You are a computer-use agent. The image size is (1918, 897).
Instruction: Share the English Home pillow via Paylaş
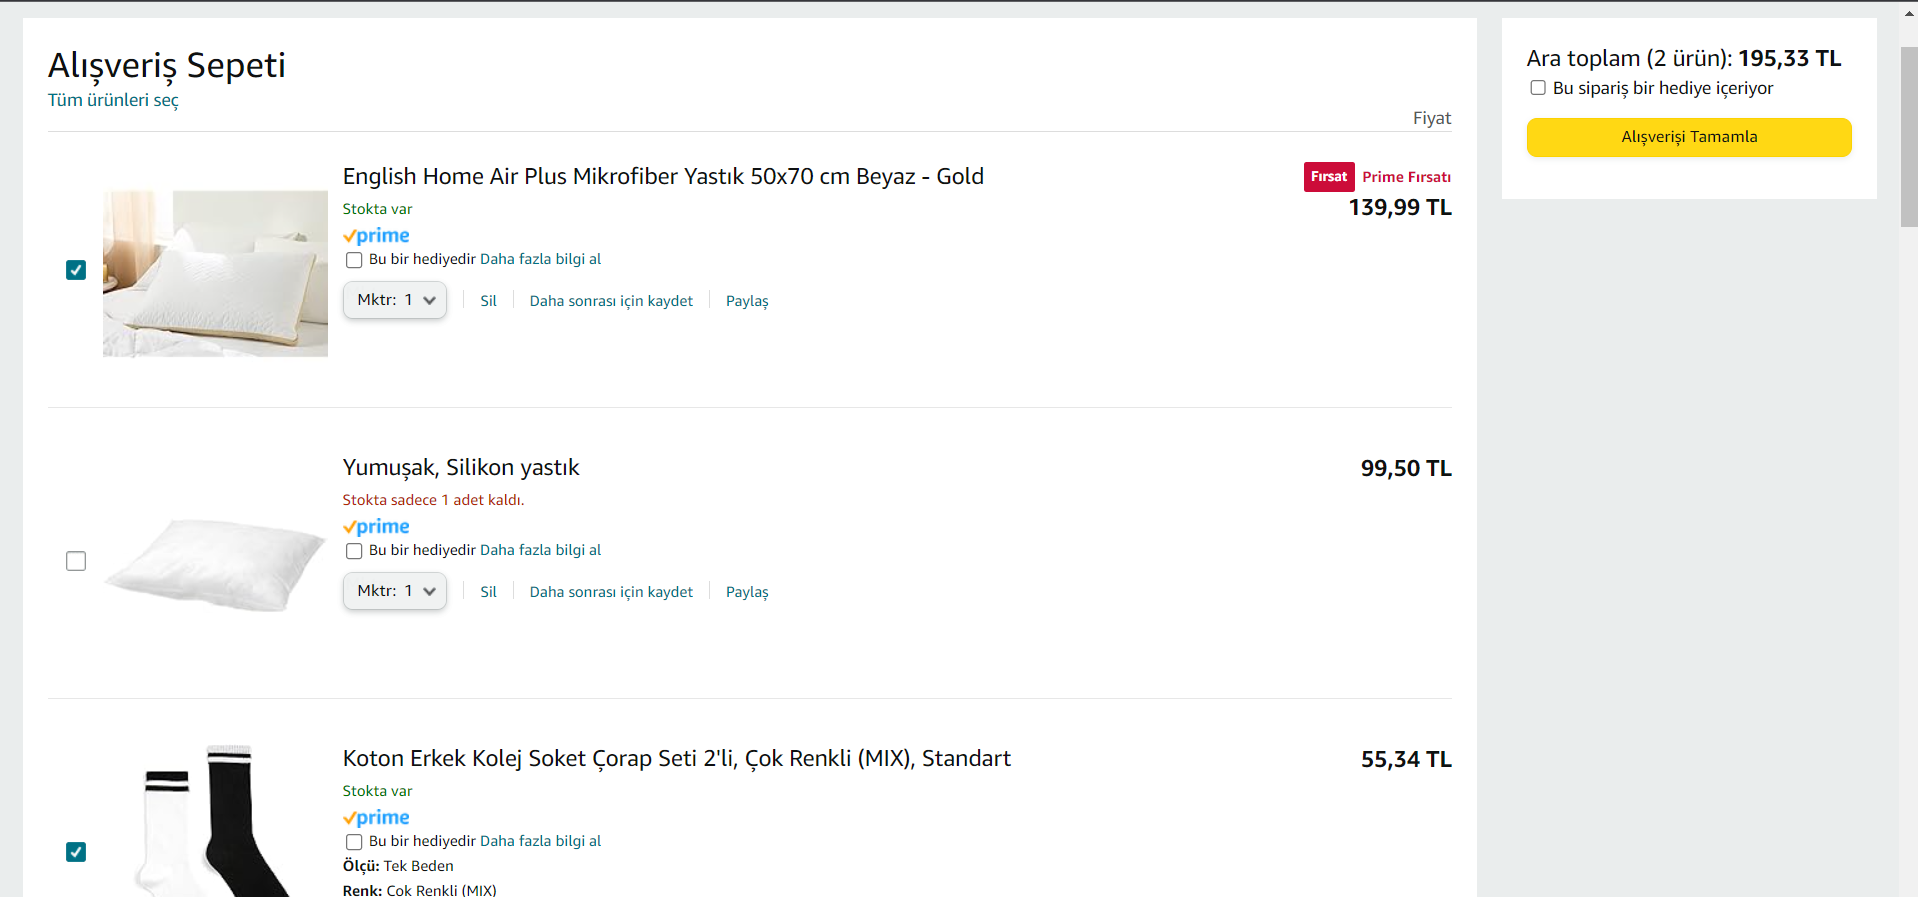[x=747, y=301]
